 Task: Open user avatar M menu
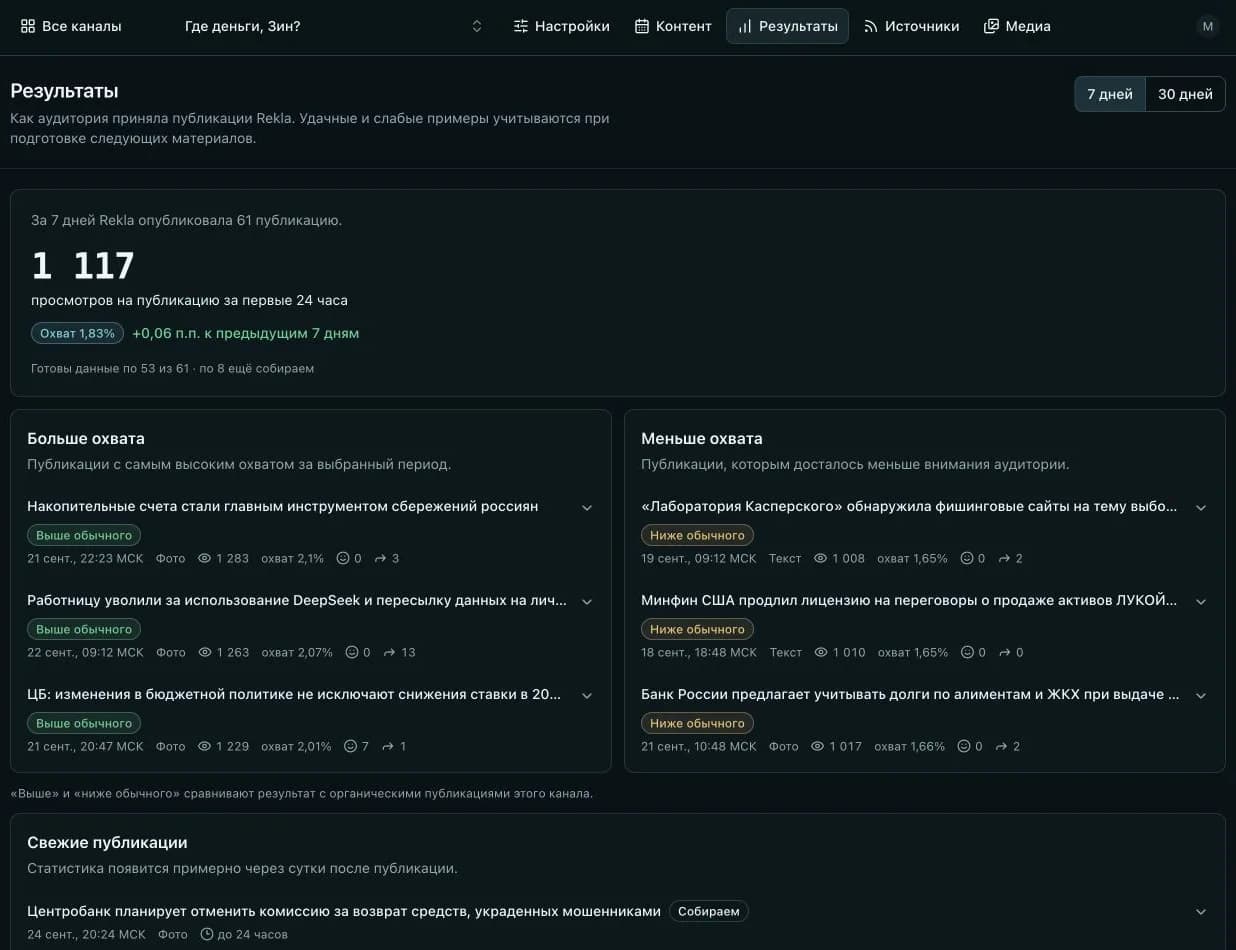[x=1208, y=26]
